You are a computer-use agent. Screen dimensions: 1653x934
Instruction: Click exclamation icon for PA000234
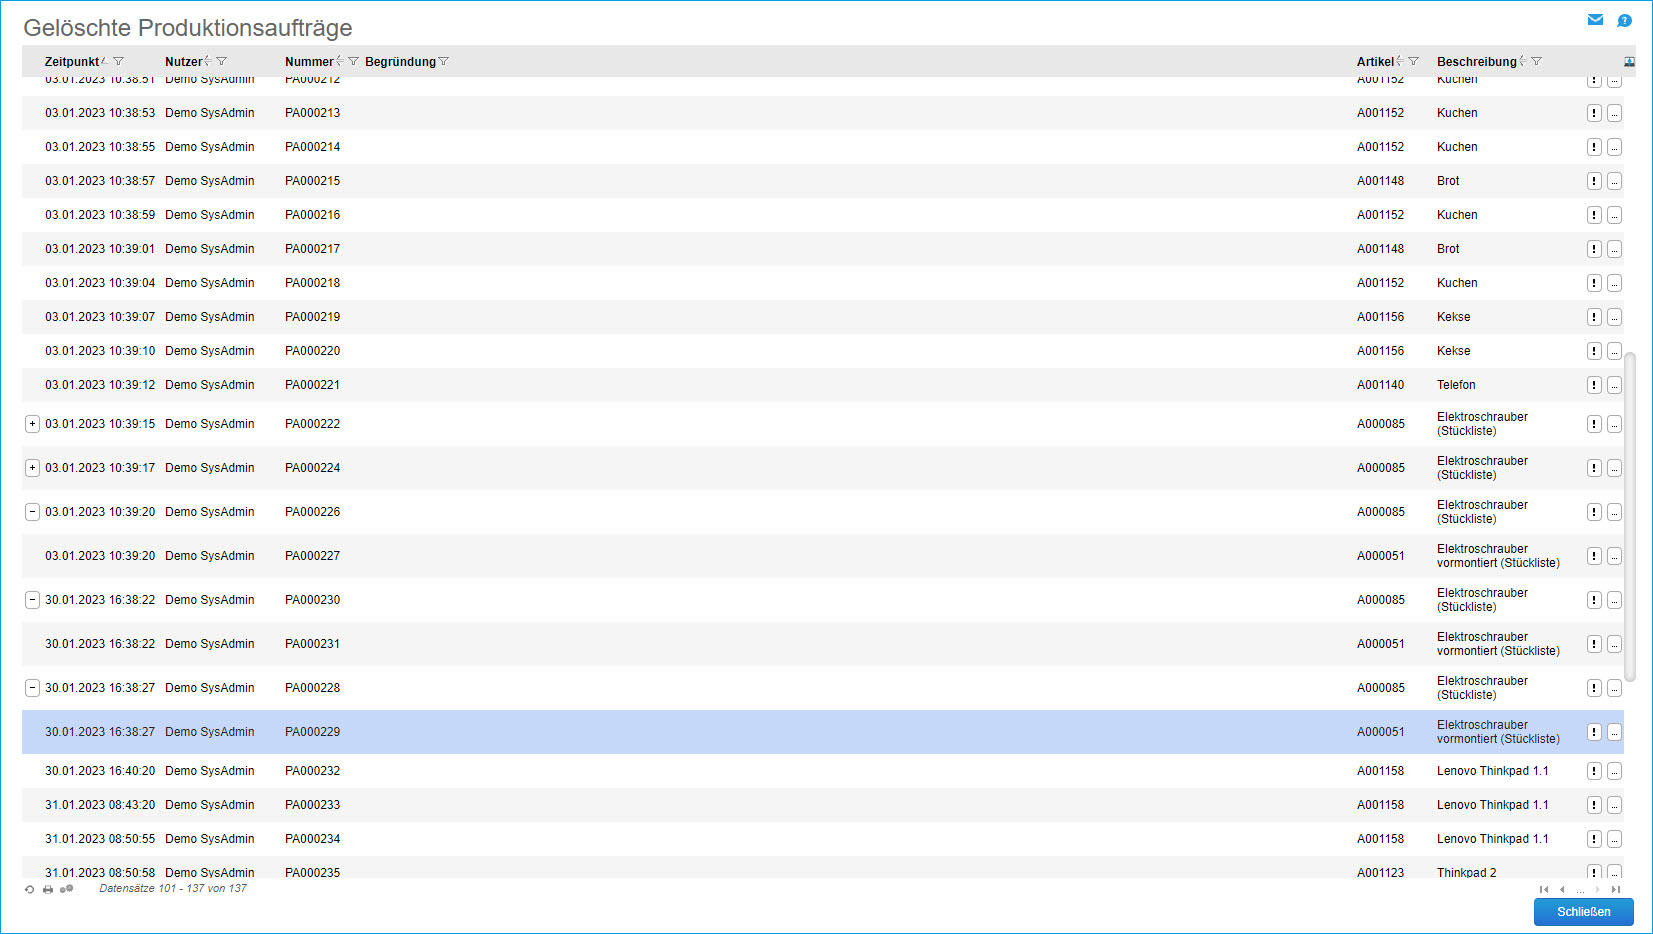tap(1594, 839)
